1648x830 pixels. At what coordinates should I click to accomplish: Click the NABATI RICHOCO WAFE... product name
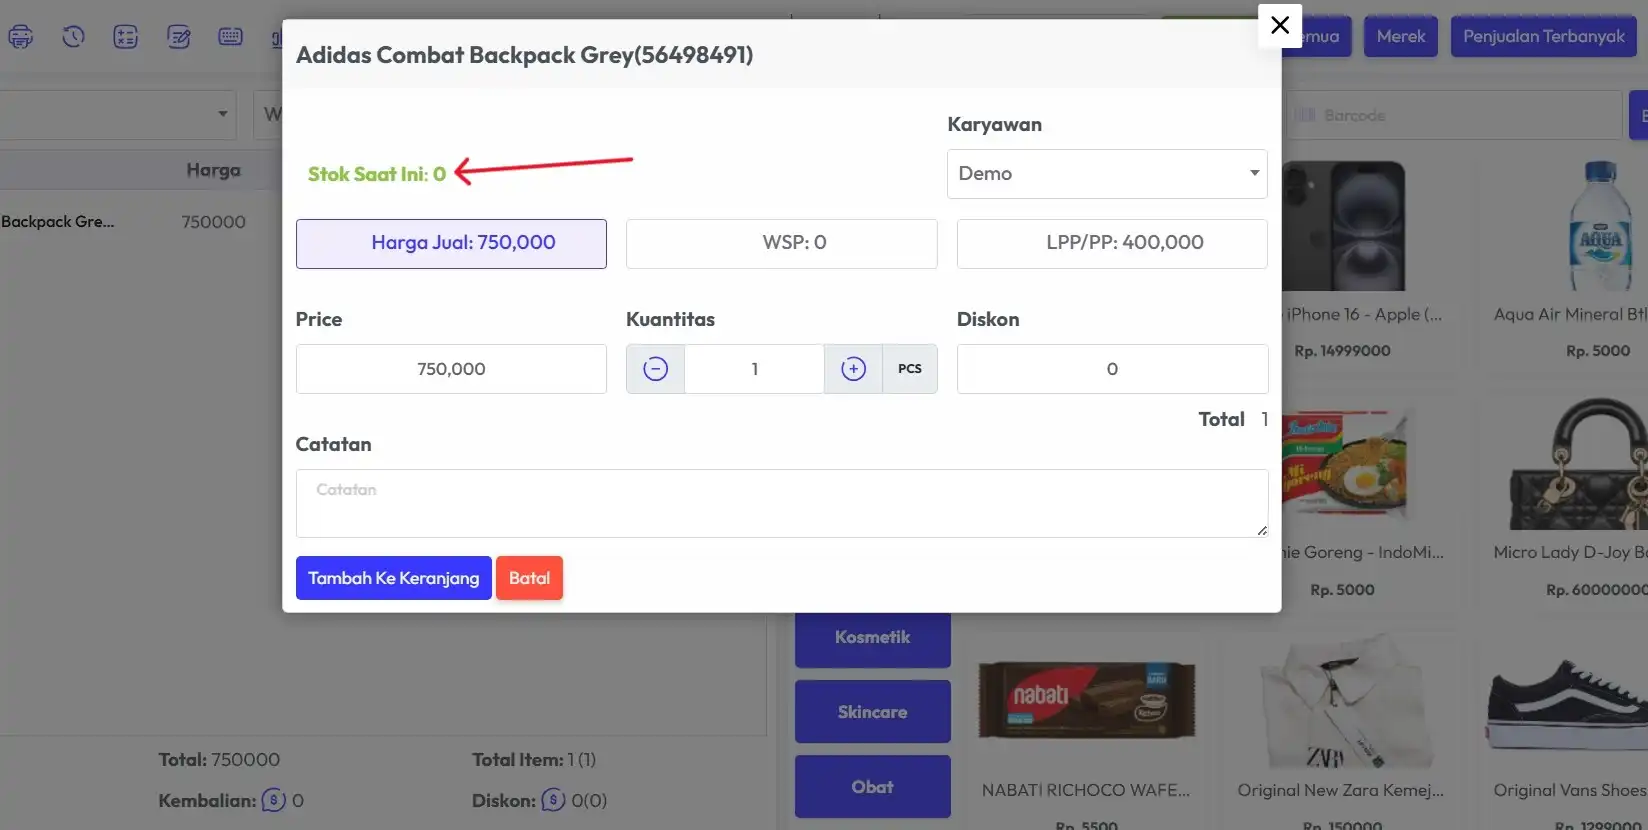[1086, 790]
